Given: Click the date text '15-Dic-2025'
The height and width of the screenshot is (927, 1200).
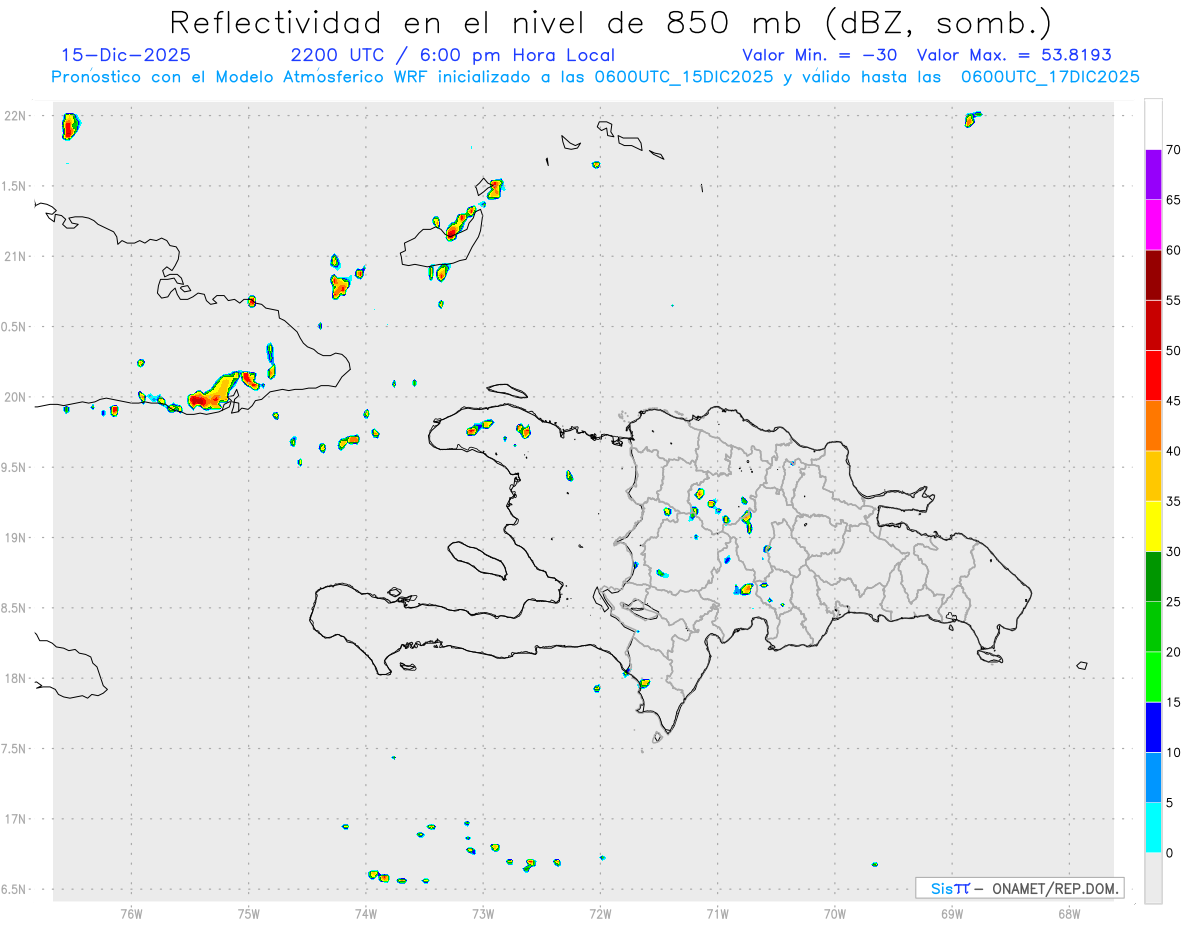Looking at the screenshot, I should click(126, 55).
